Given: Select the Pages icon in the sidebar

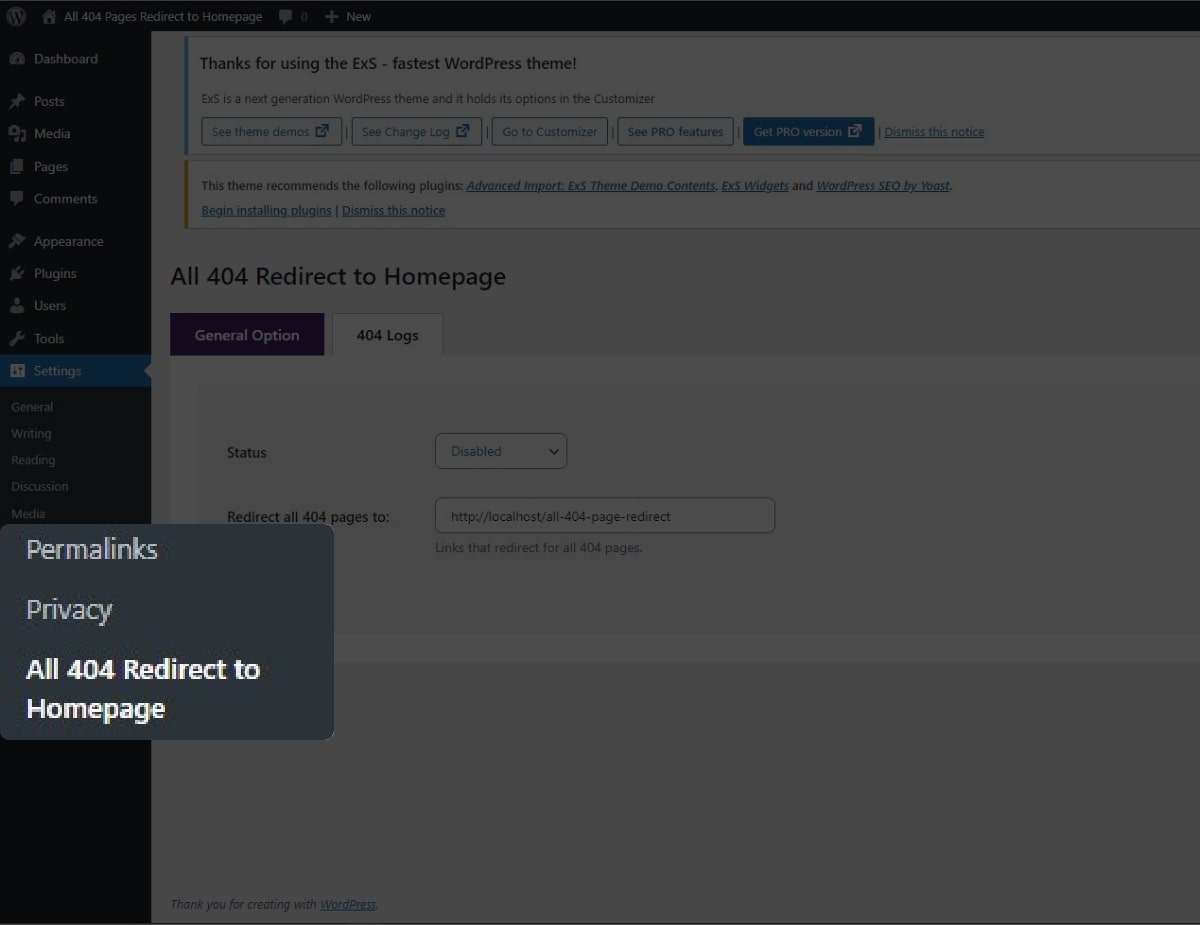Looking at the screenshot, I should 17,166.
